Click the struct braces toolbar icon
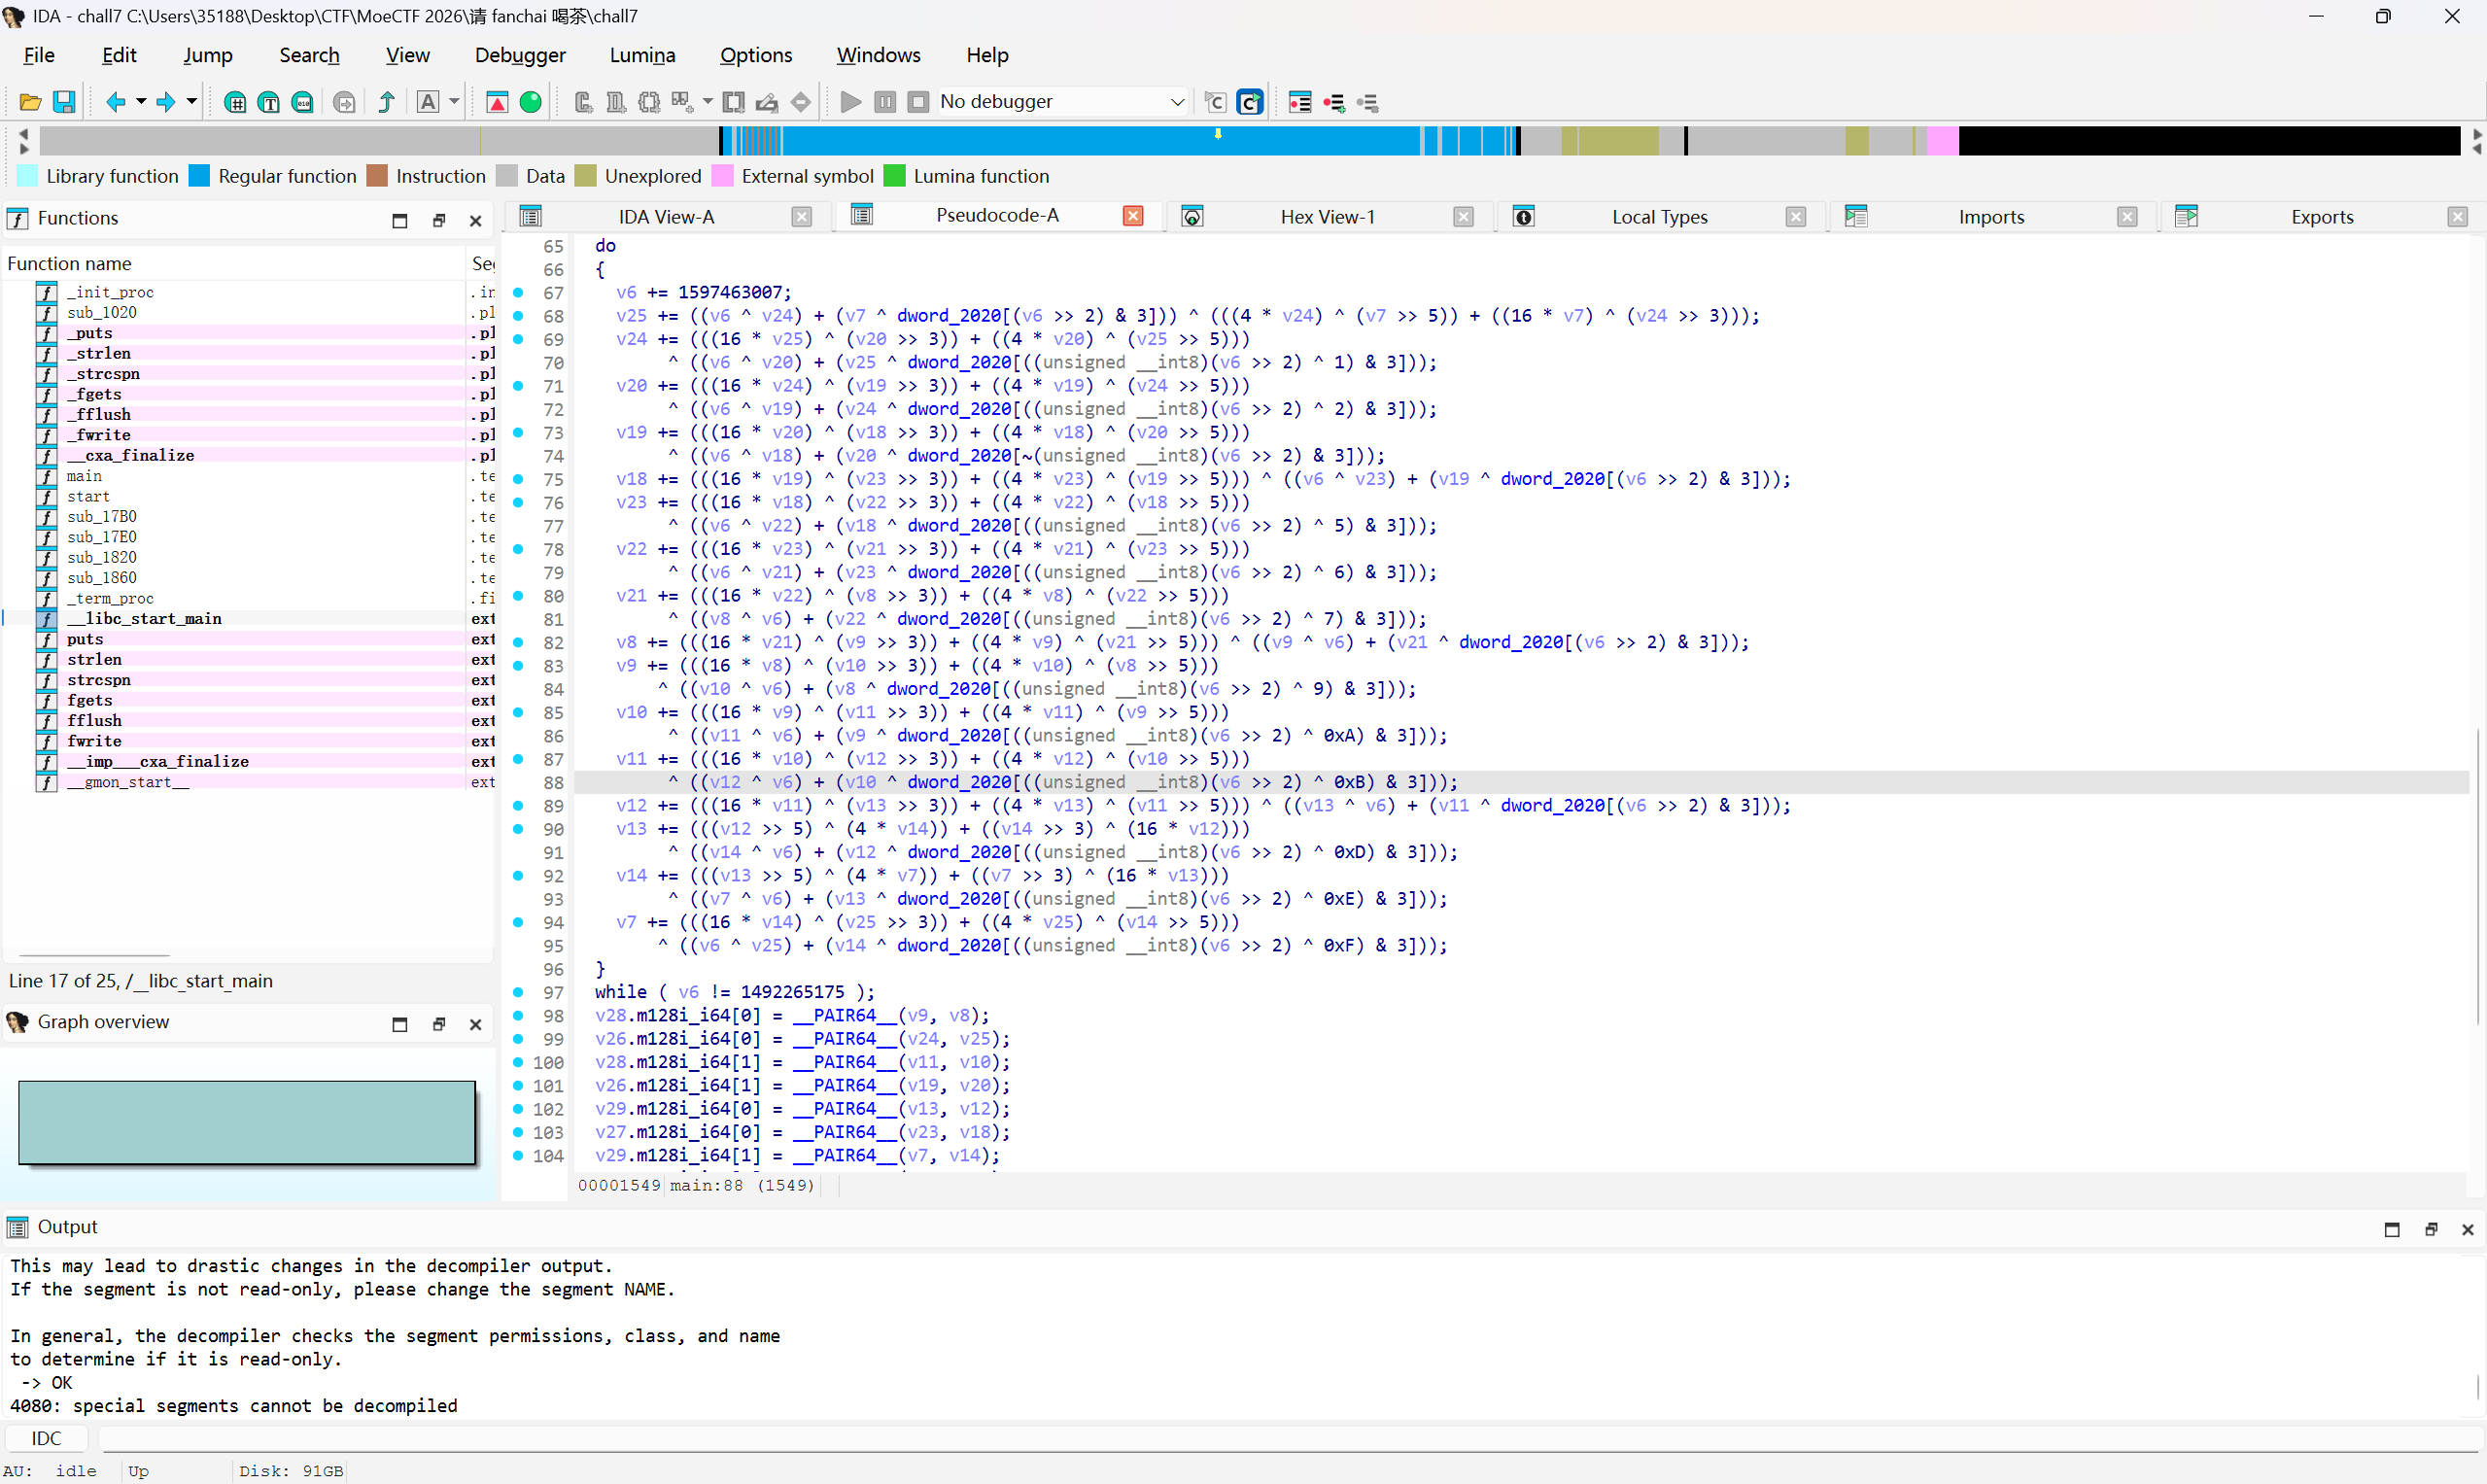Screen dimensions: 2487x1484 click(650, 102)
